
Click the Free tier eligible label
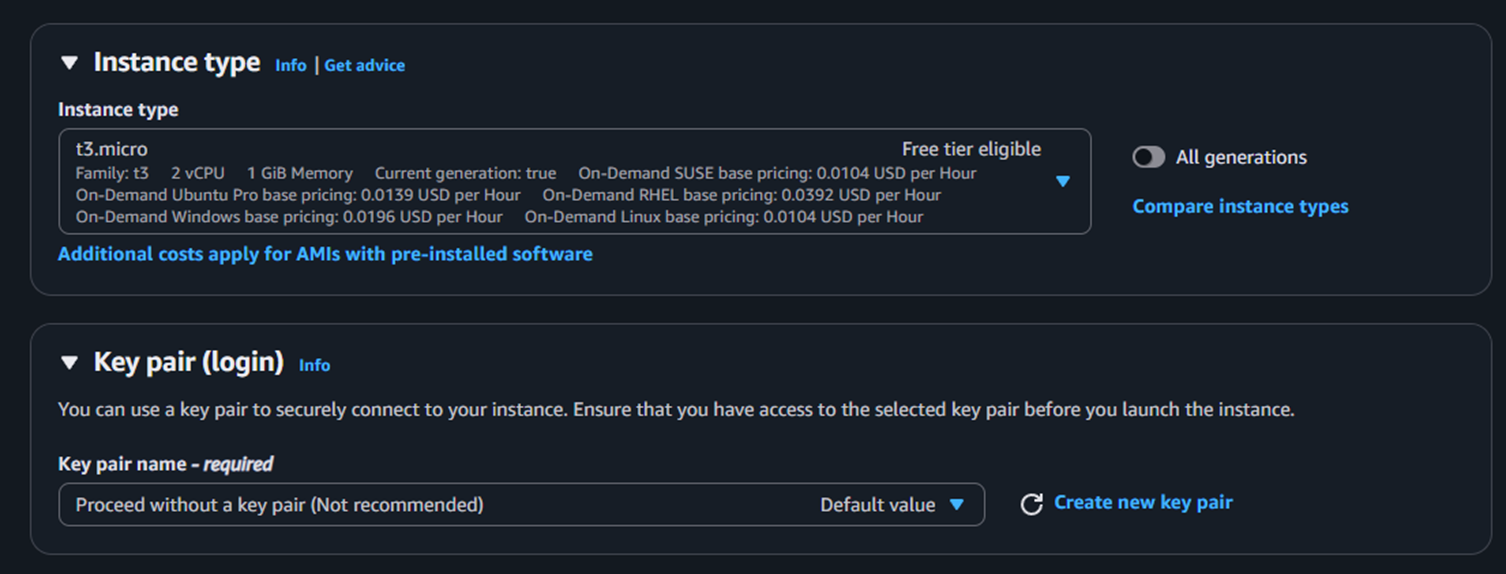coord(971,149)
